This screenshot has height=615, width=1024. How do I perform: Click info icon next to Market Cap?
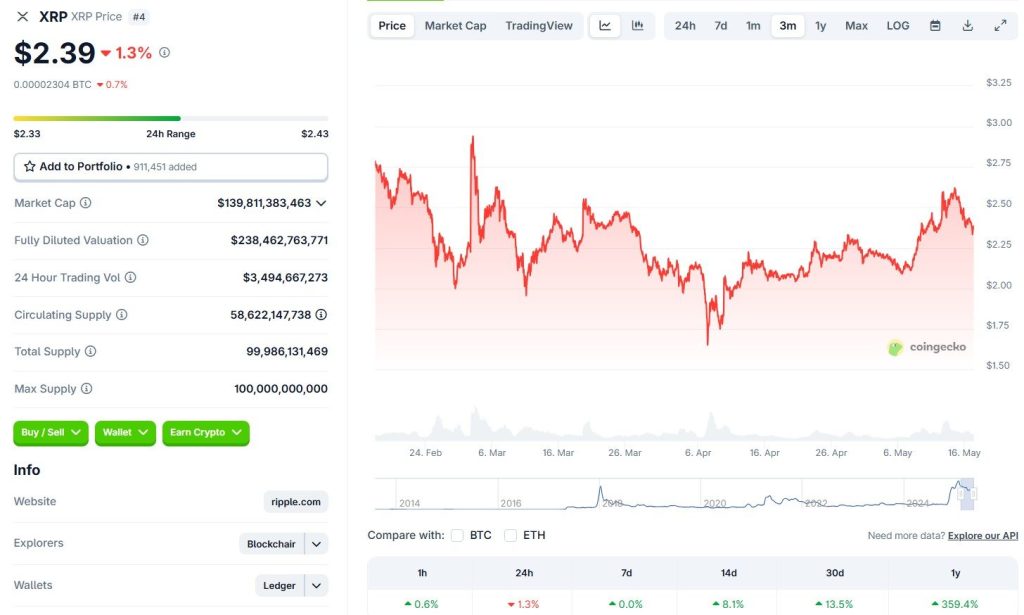click(x=86, y=203)
